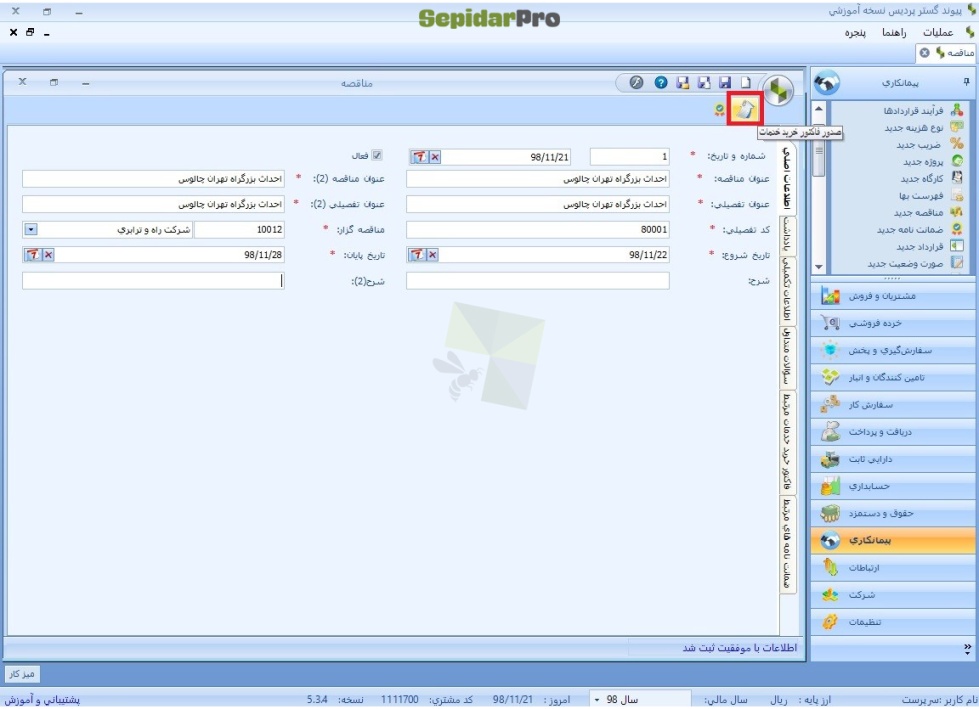Click the save-and-new icon with the yellow sheet
This screenshot has width=979, height=709.
point(682,82)
